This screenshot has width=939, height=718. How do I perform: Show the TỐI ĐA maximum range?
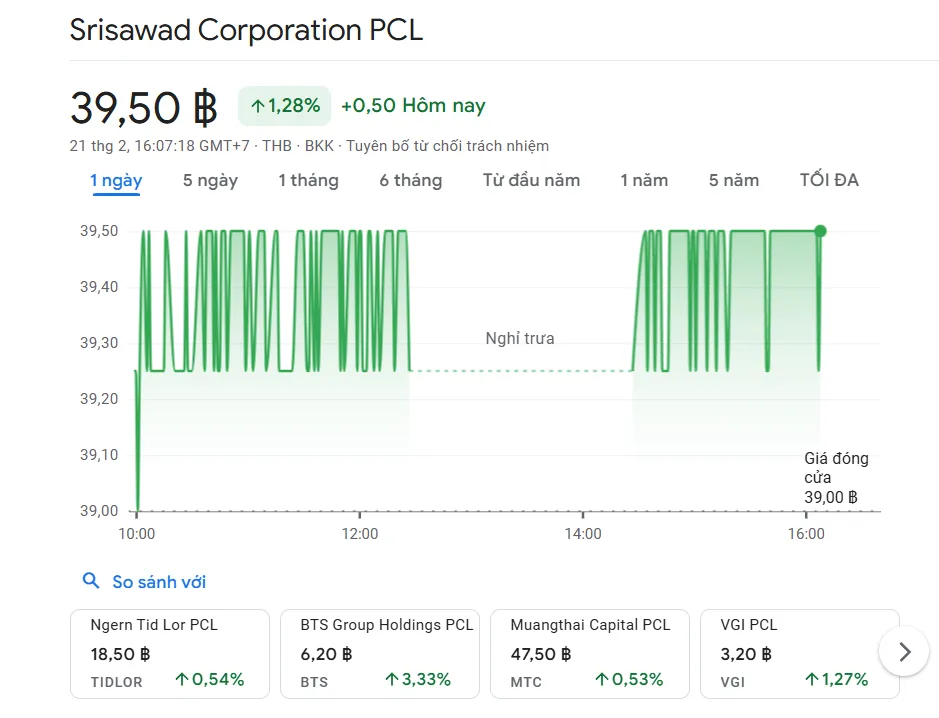point(829,181)
